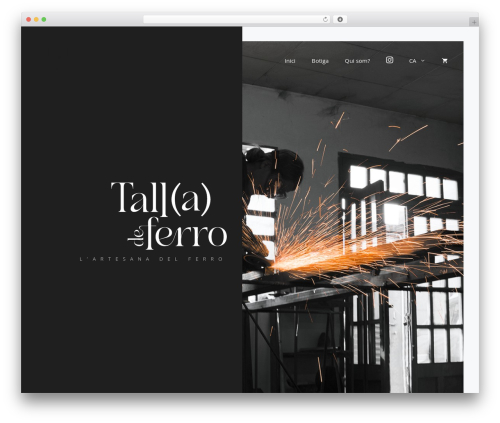Click the L'ARTESANA DEL FERRO tagline
Screen dimensions: 500x423
pyautogui.click(x=151, y=259)
